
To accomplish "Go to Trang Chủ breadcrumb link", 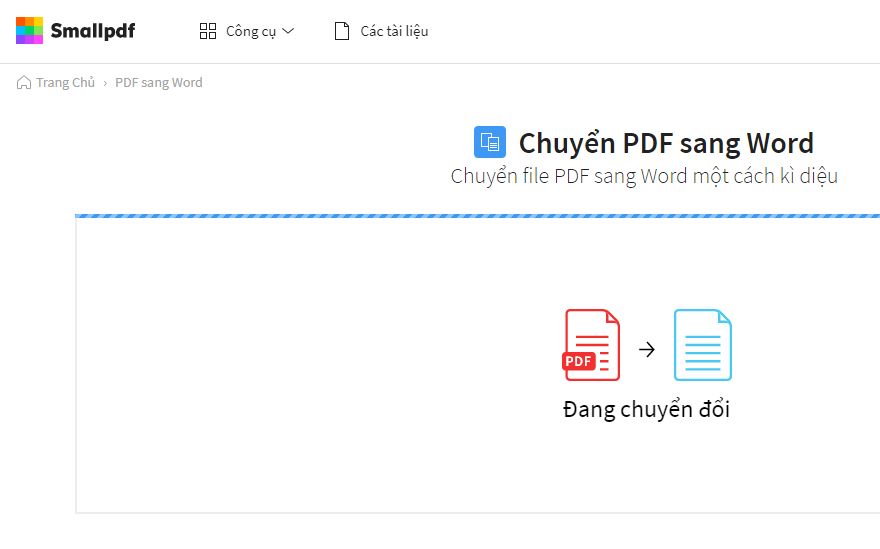I will click(x=66, y=83).
